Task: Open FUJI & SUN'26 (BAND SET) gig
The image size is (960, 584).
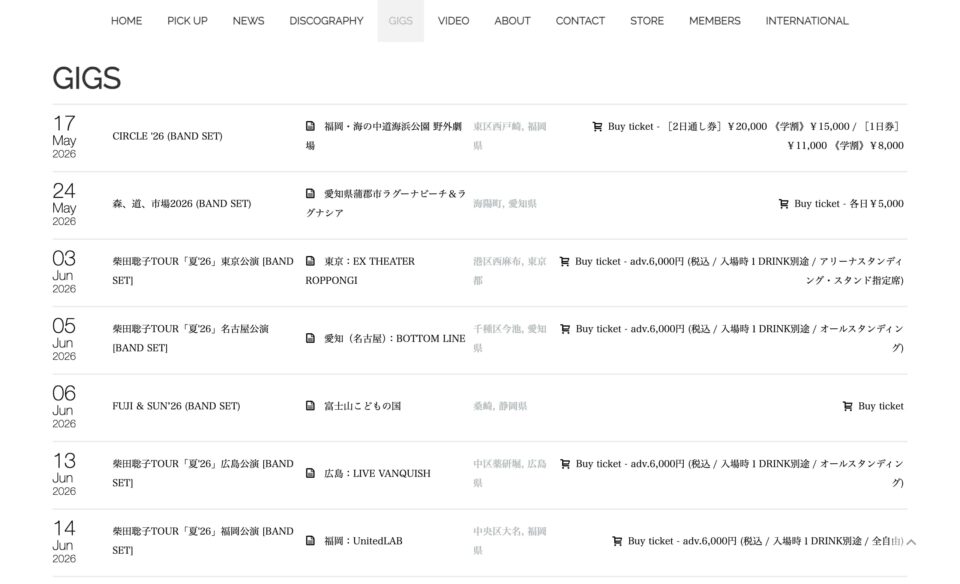Action: click(176, 406)
